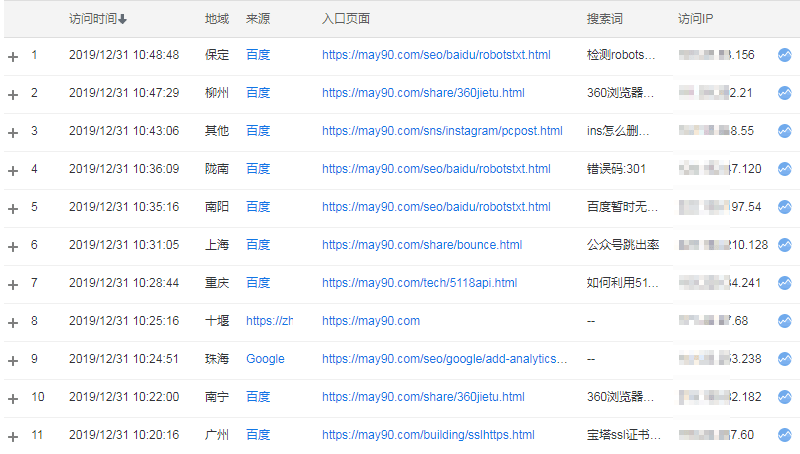Open the instagram/pcpost.html entry page link
The image size is (800, 454).
[x=442, y=131]
